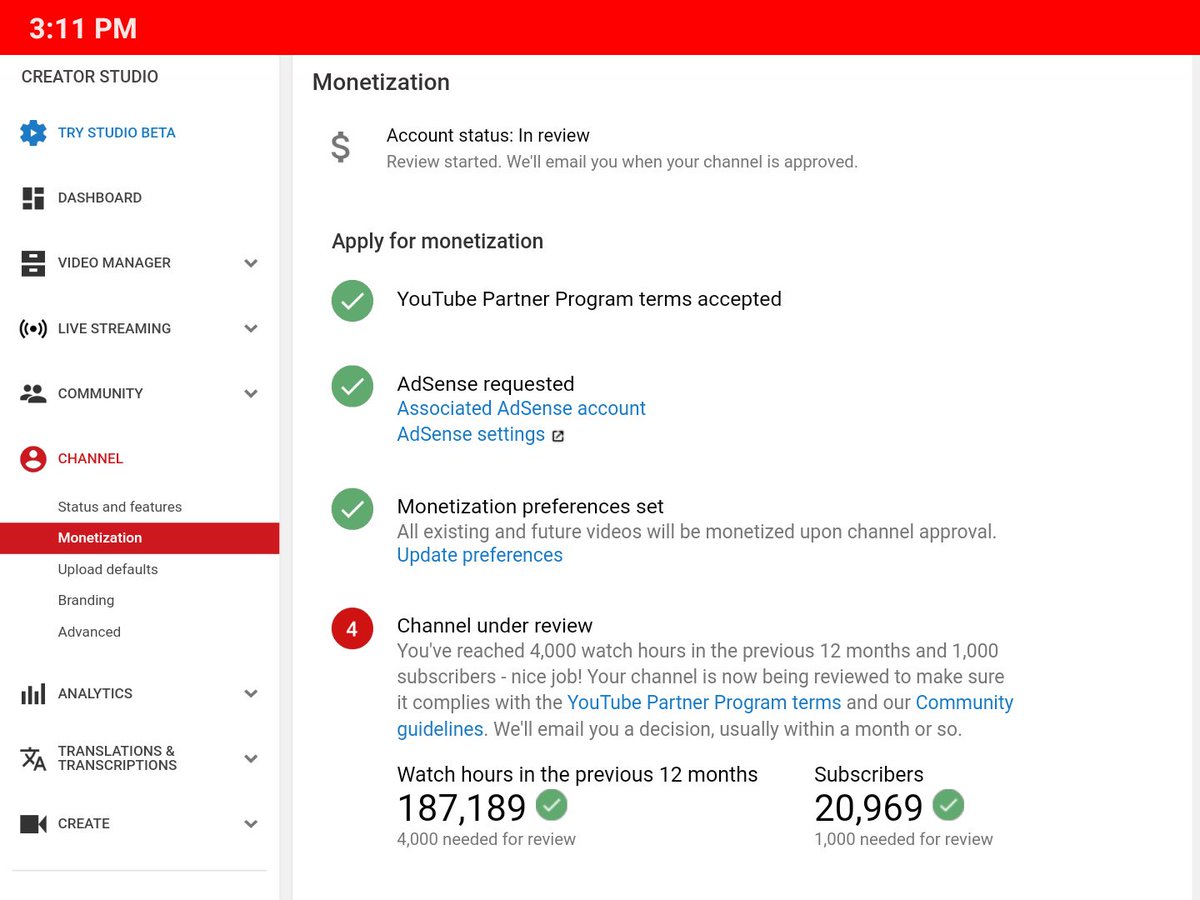Click the Dashboard grid icon

(x=33, y=198)
